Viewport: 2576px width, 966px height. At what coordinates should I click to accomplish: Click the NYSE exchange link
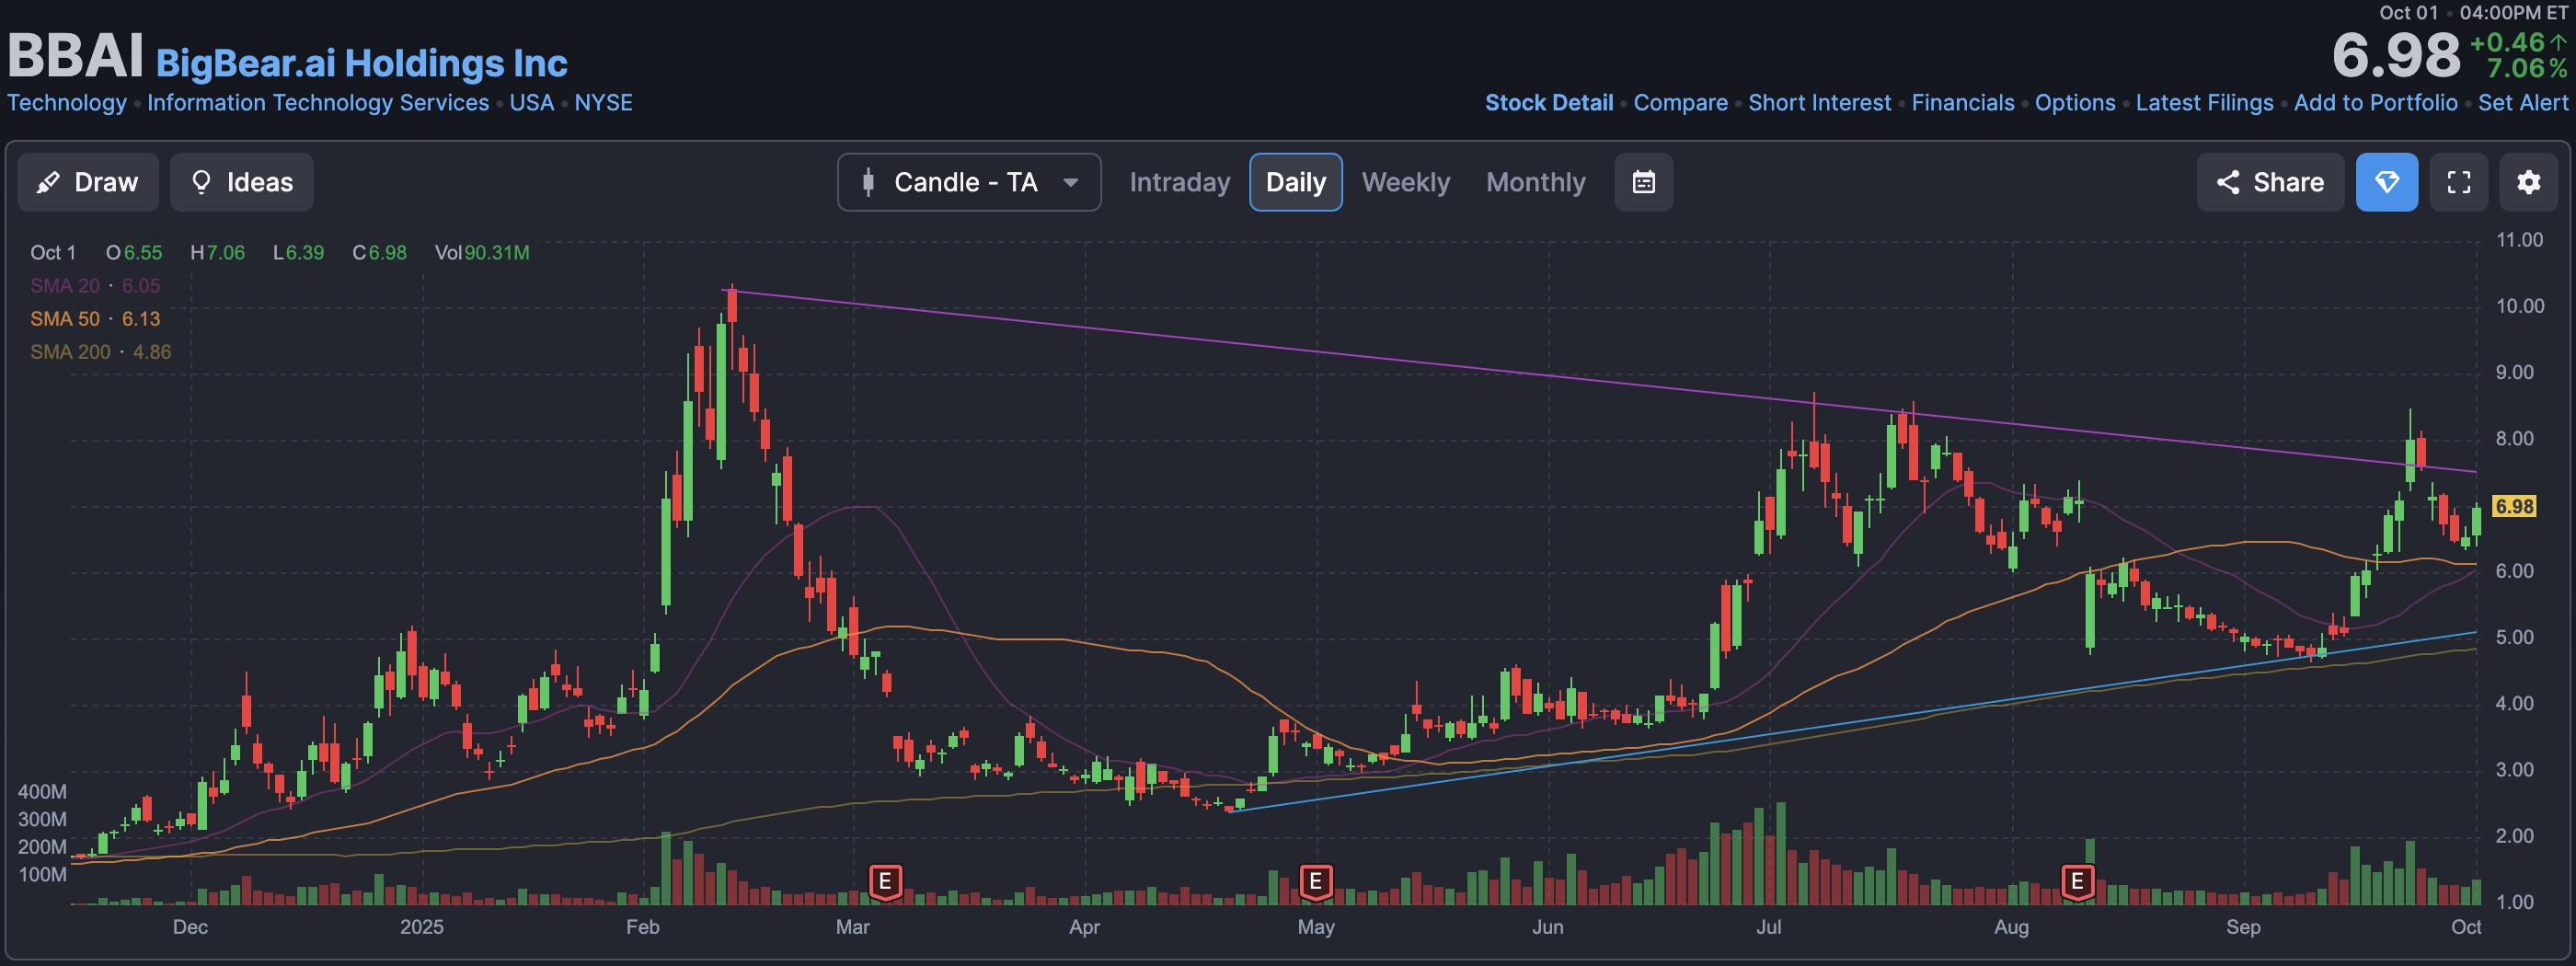coord(603,103)
